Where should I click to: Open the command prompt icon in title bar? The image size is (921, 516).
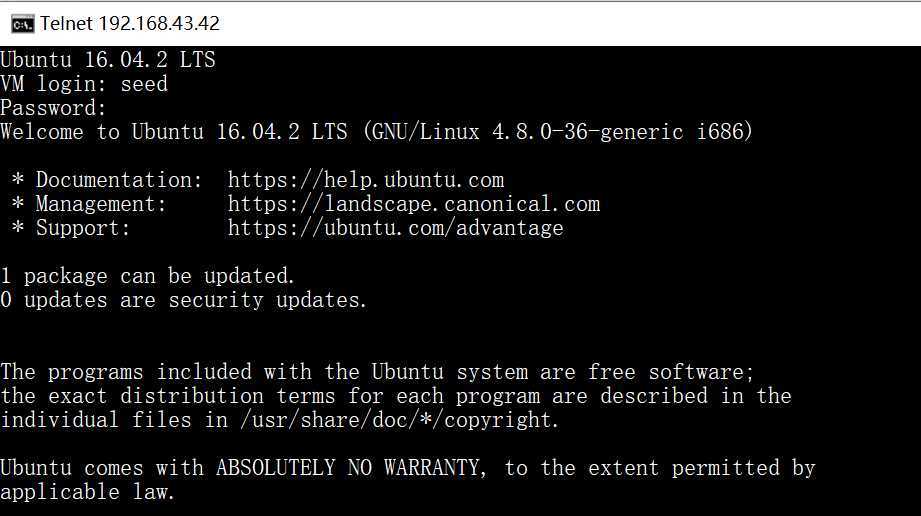[x=22, y=24]
